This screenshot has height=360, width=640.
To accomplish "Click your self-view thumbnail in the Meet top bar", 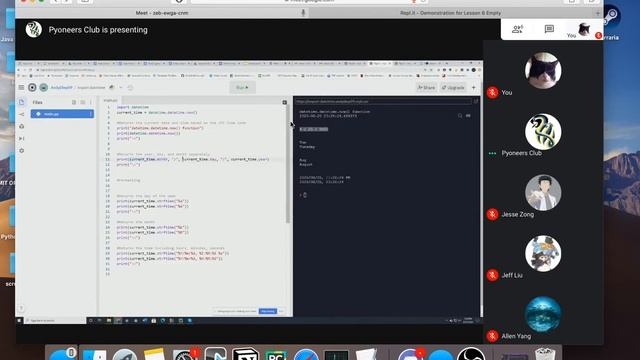I will click(584, 29).
